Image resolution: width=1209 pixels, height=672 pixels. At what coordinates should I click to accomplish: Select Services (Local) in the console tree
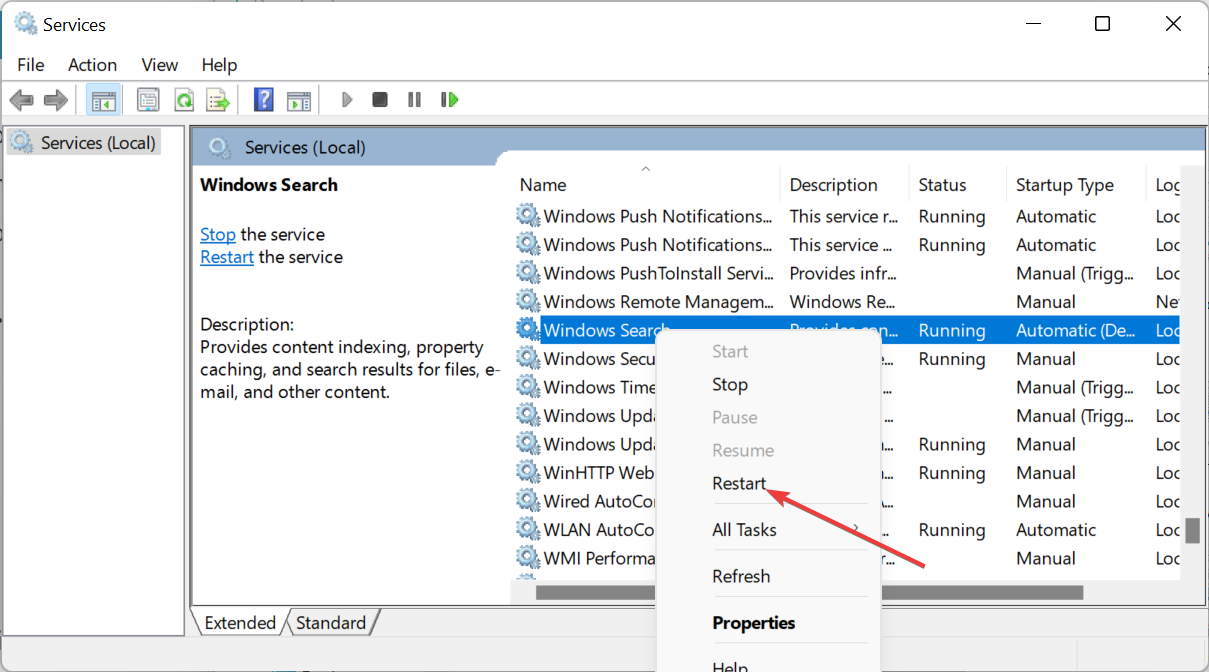click(x=97, y=143)
